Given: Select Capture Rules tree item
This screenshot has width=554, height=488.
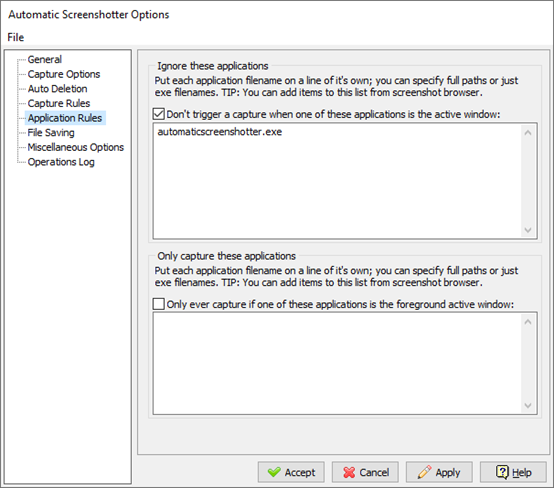Looking at the screenshot, I should [59, 103].
